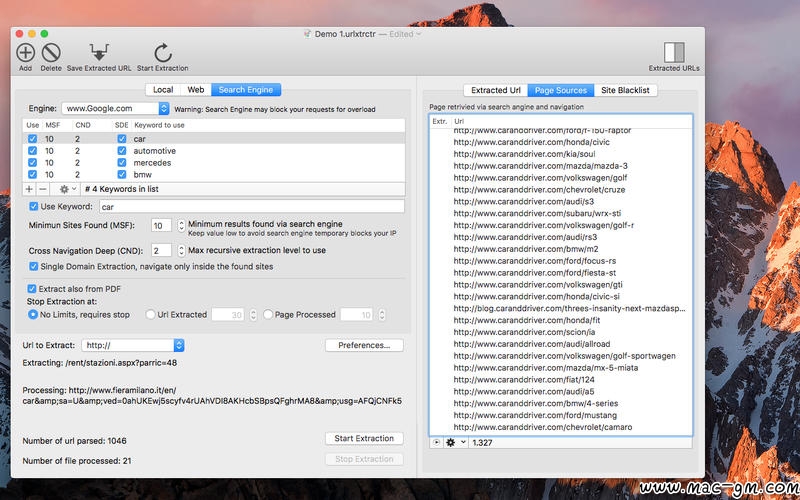
Task: Select the caranddriver honda/civic URL row
Action: coord(561,142)
